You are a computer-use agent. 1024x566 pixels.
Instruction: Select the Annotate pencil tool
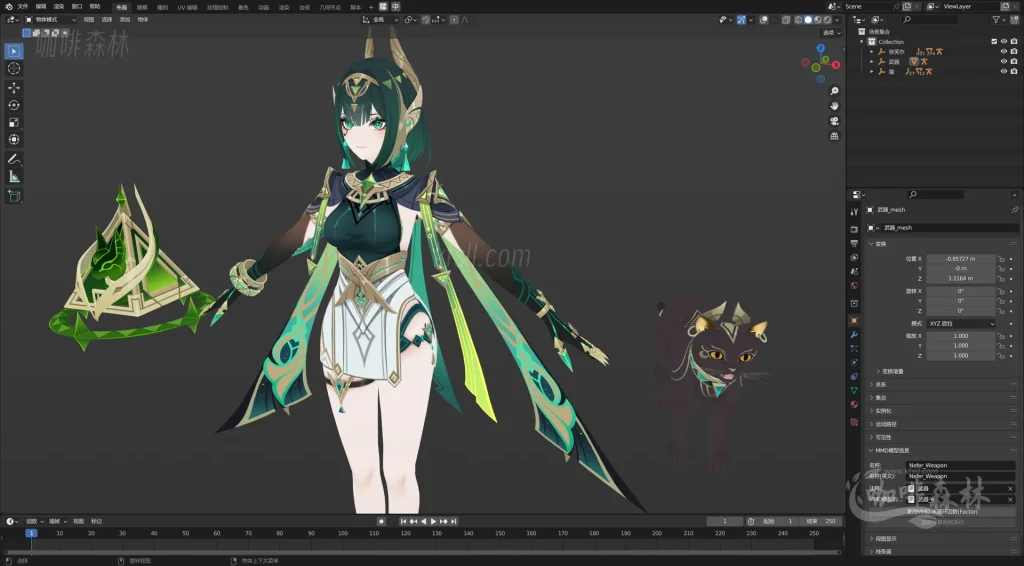click(14, 159)
